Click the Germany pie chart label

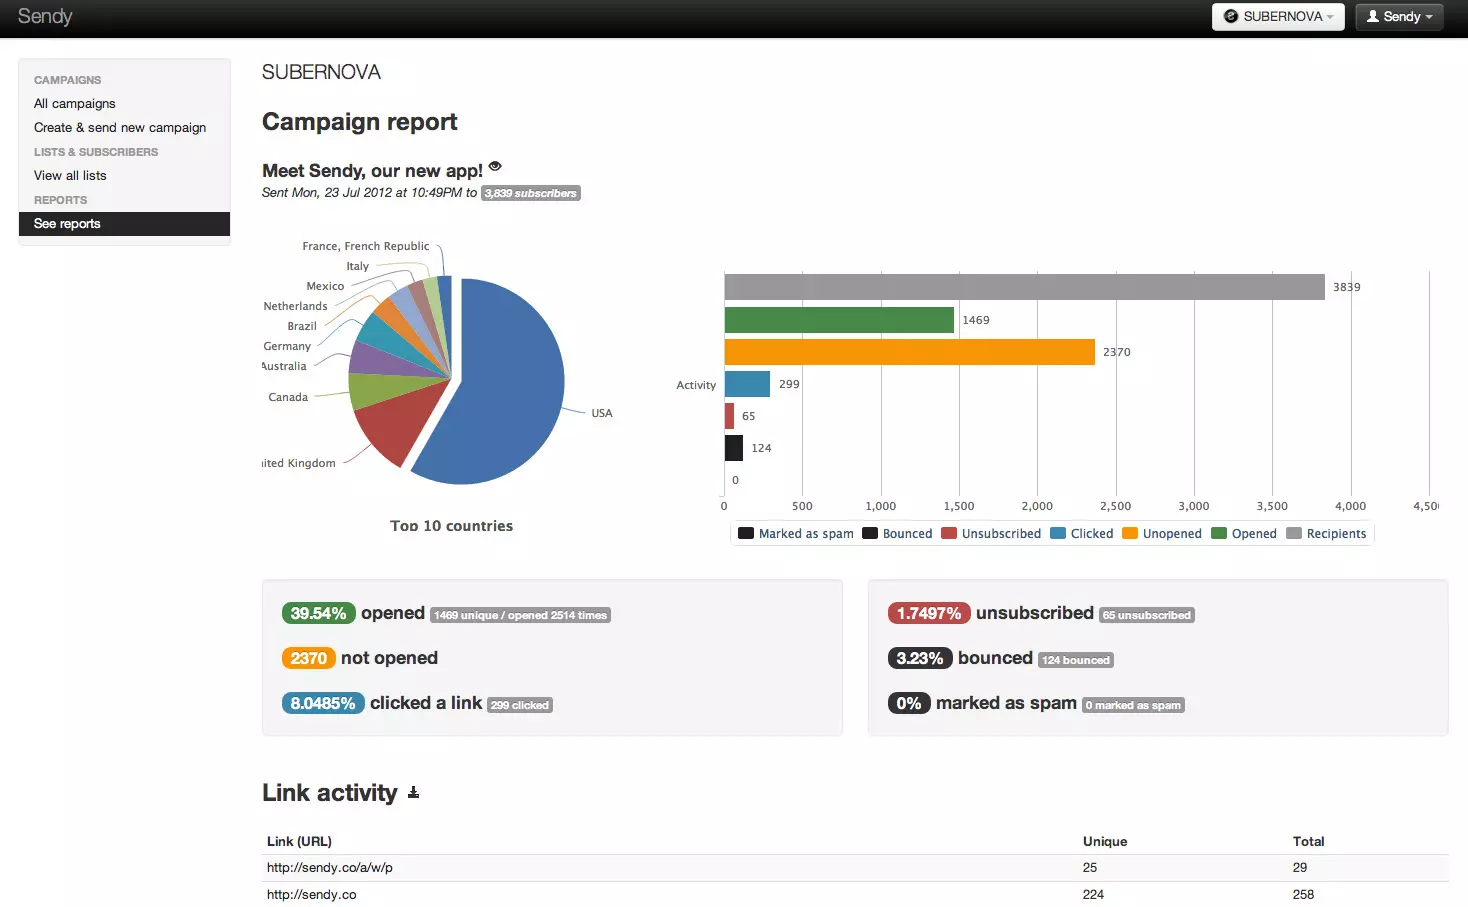pyautogui.click(x=287, y=346)
